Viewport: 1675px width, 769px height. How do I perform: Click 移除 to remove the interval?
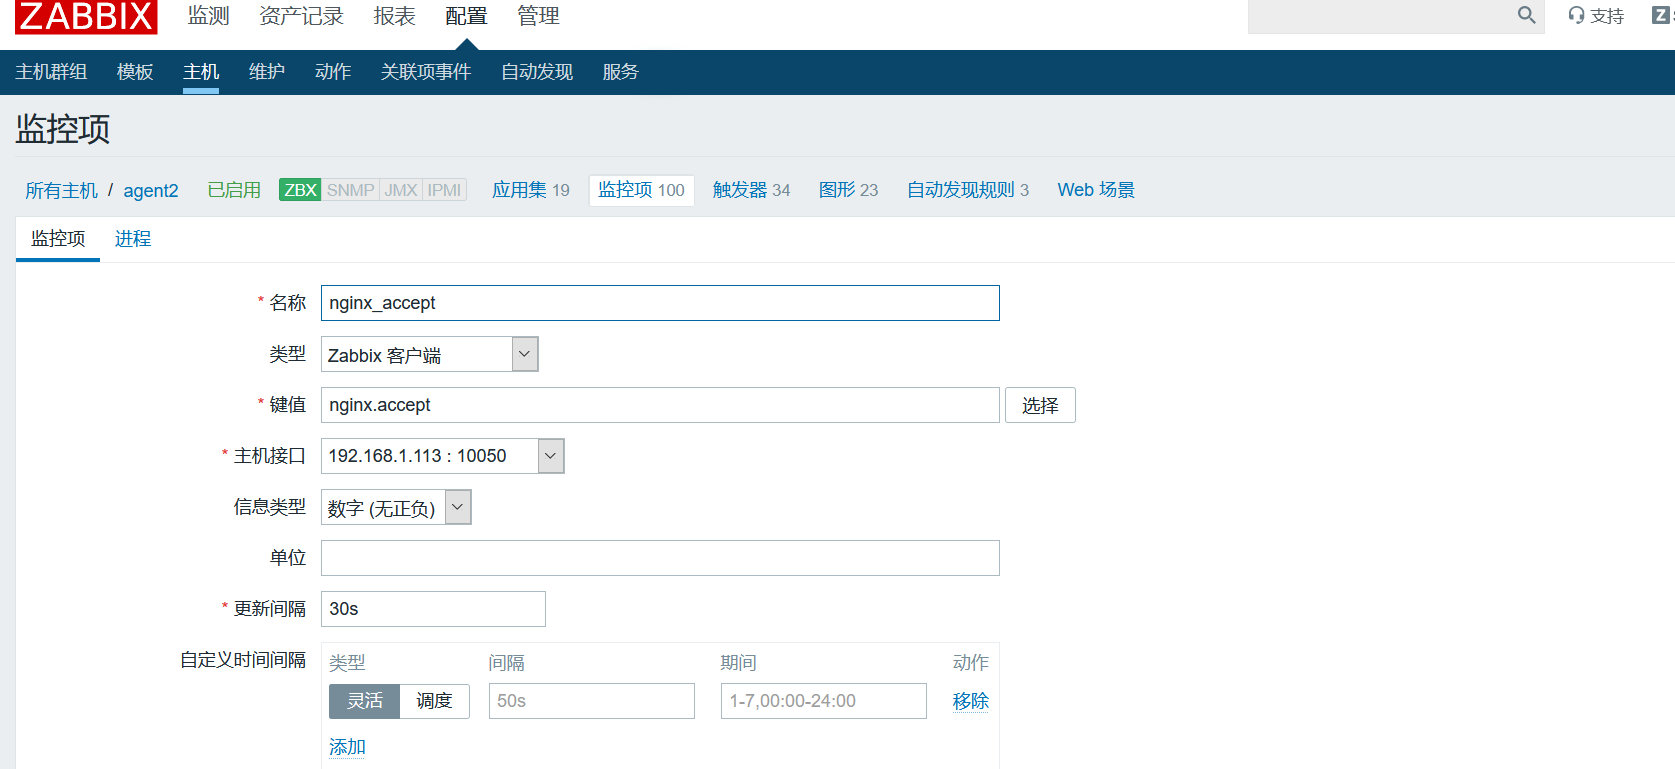tap(970, 701)
